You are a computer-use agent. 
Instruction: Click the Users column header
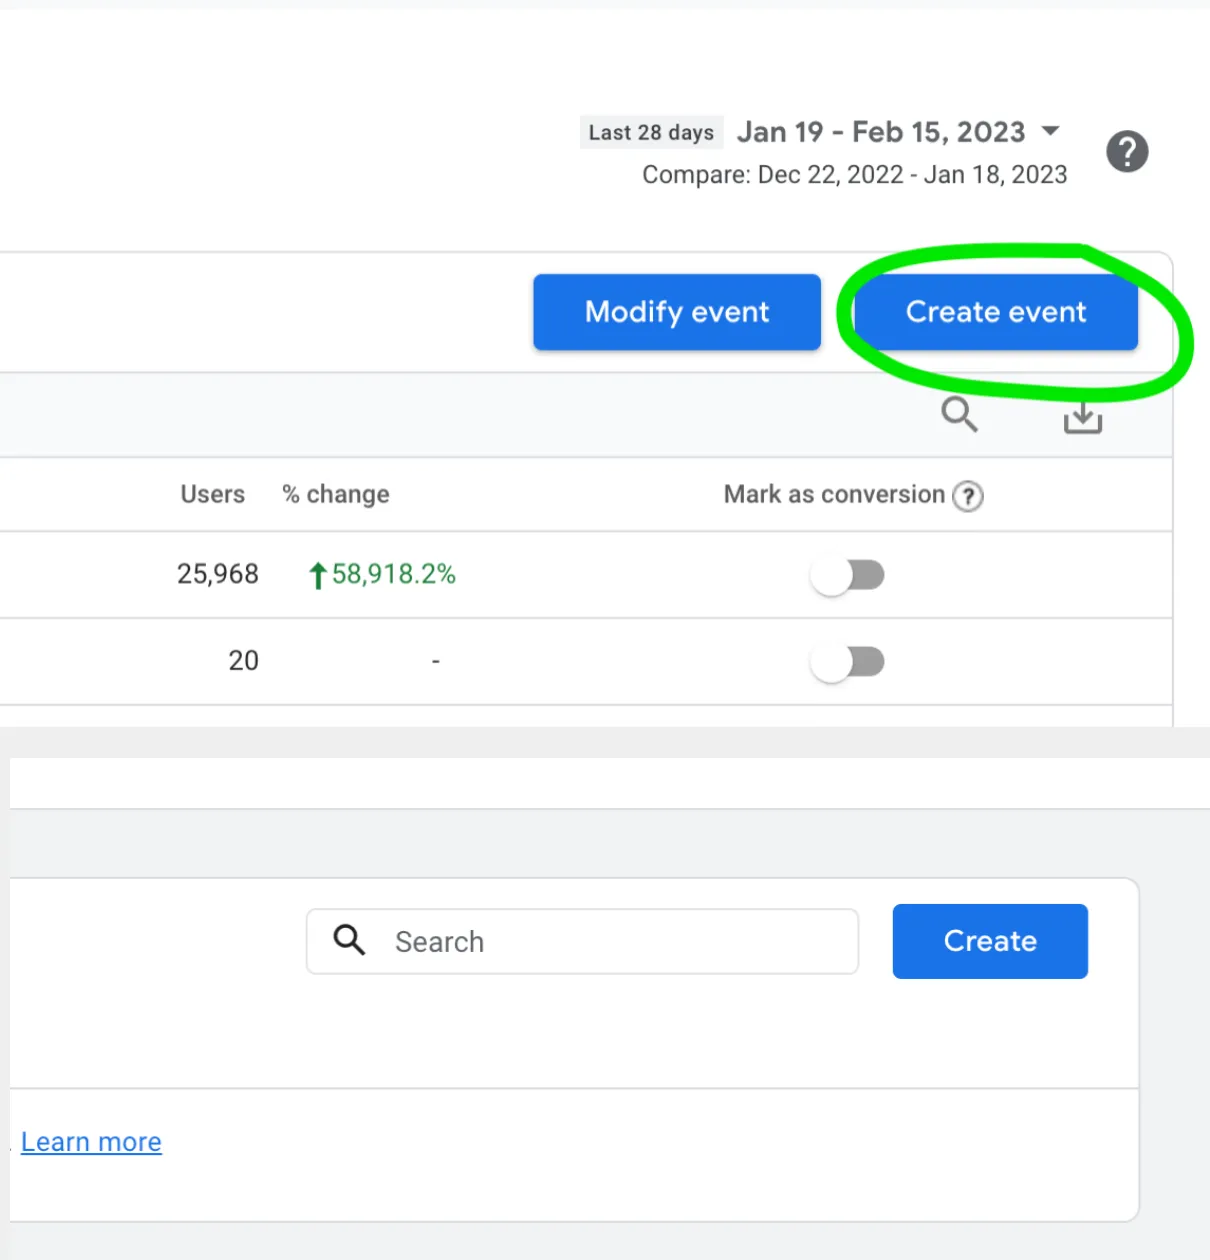212,494
